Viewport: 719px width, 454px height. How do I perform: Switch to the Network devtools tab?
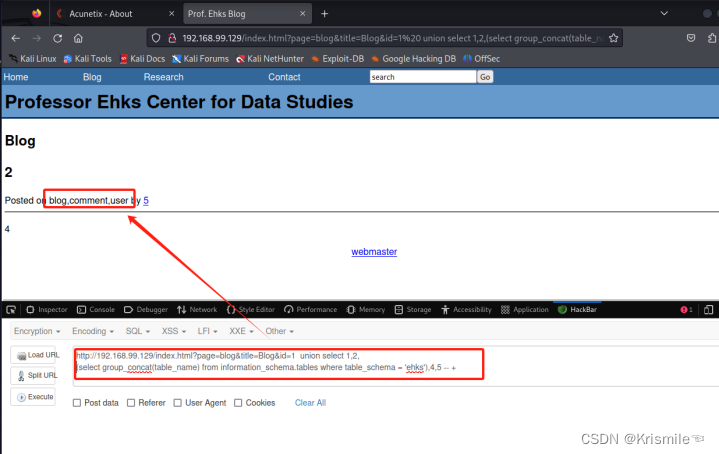pos(197,310)
